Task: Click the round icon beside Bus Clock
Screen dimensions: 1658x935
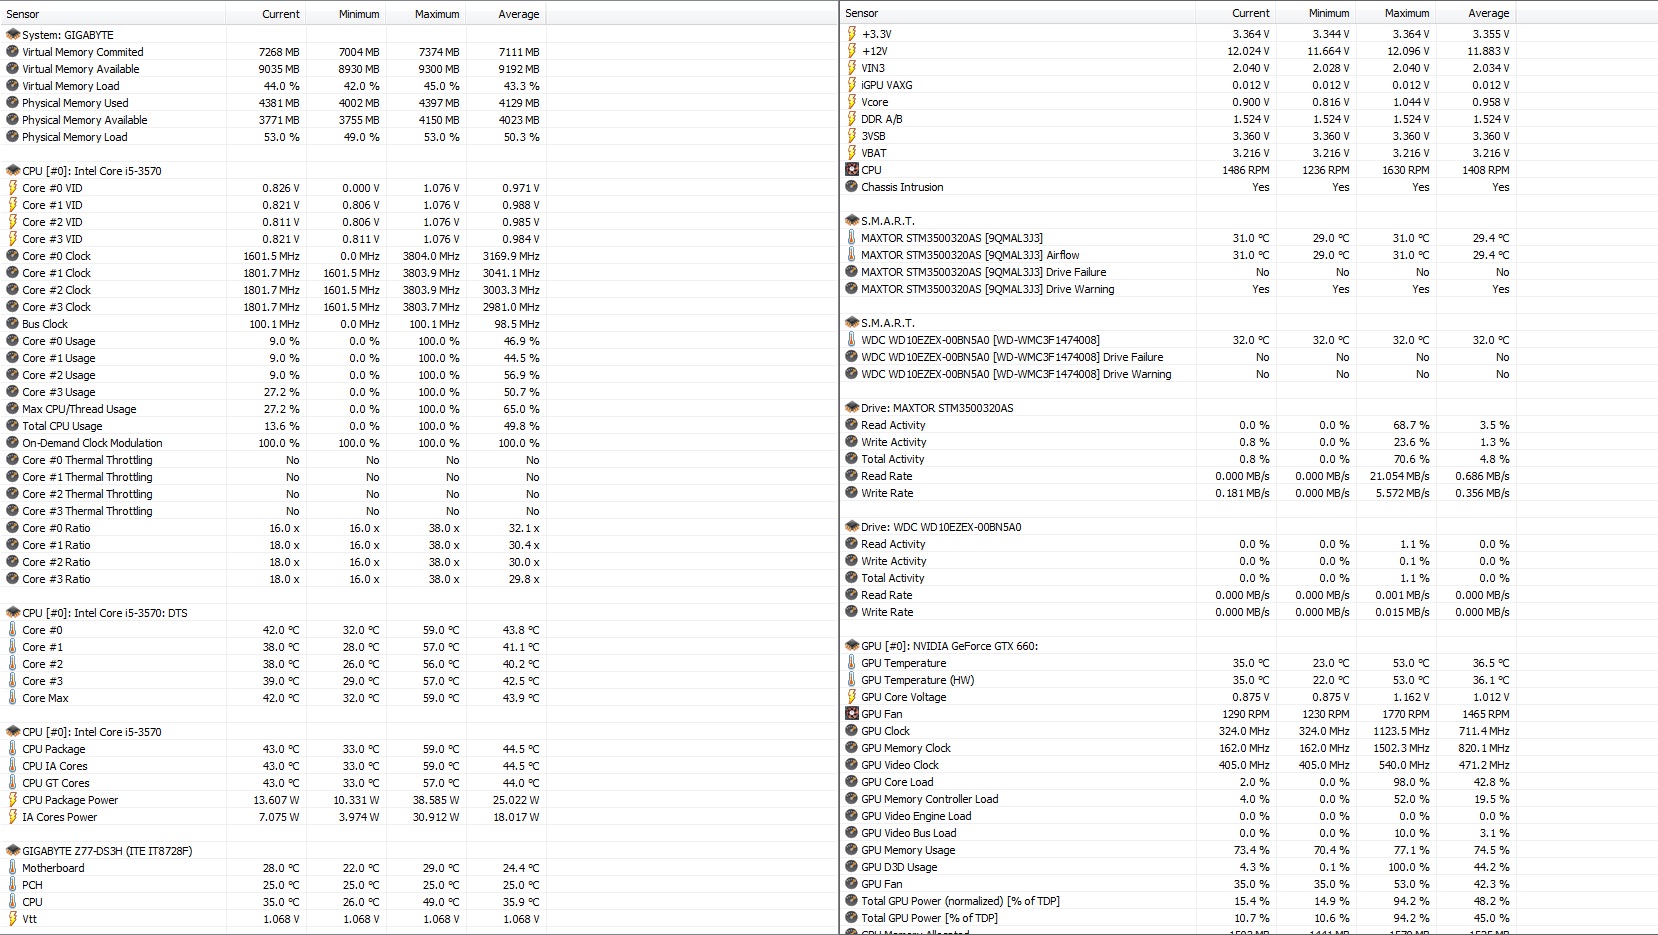Action: pos(12,324)
